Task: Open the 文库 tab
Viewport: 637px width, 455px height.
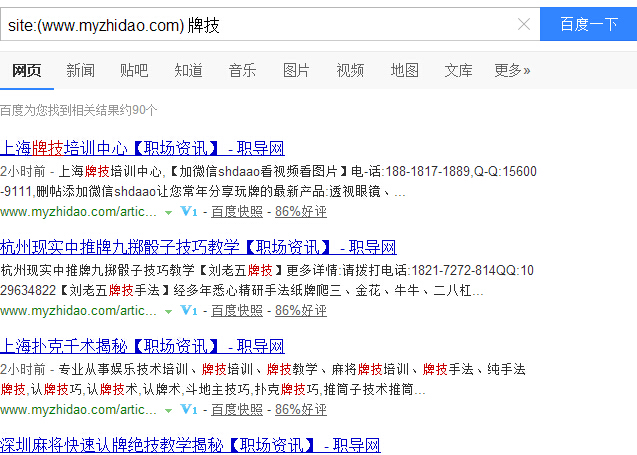Action: [x=458, y=70]
